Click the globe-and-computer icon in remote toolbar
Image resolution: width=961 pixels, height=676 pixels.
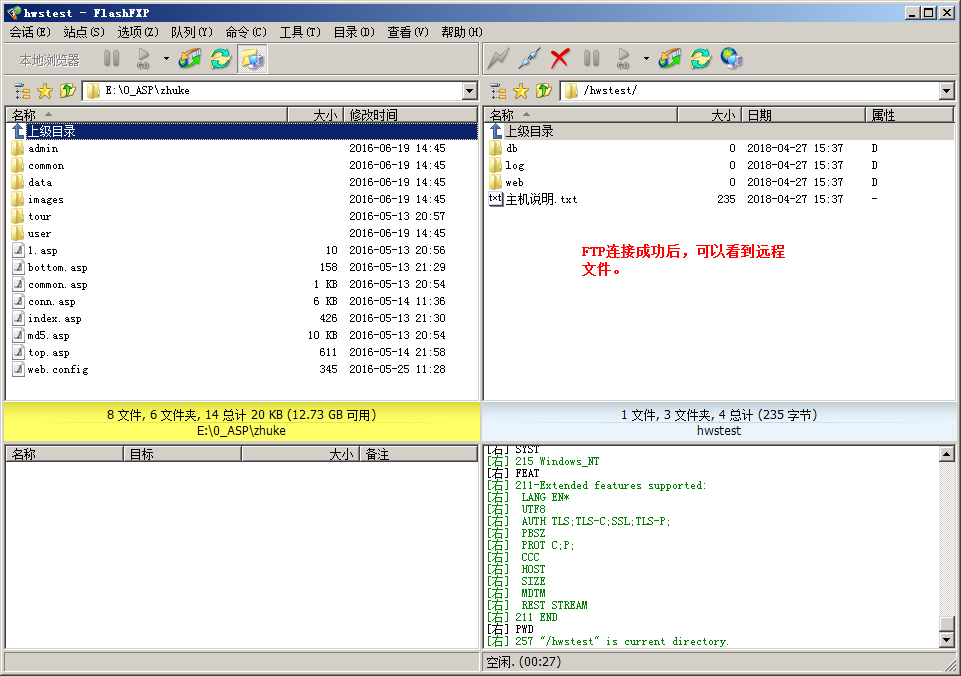click(731, 59)
